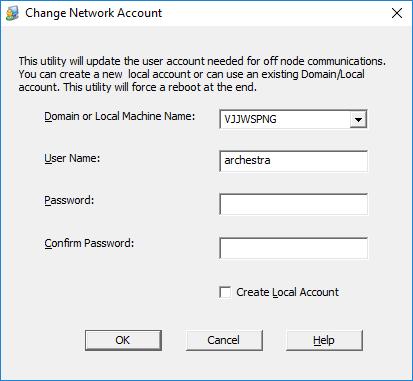This screenshot has width=413, height=381.
Task: Click the Create Local Account label text
Action: click(287, 292)
